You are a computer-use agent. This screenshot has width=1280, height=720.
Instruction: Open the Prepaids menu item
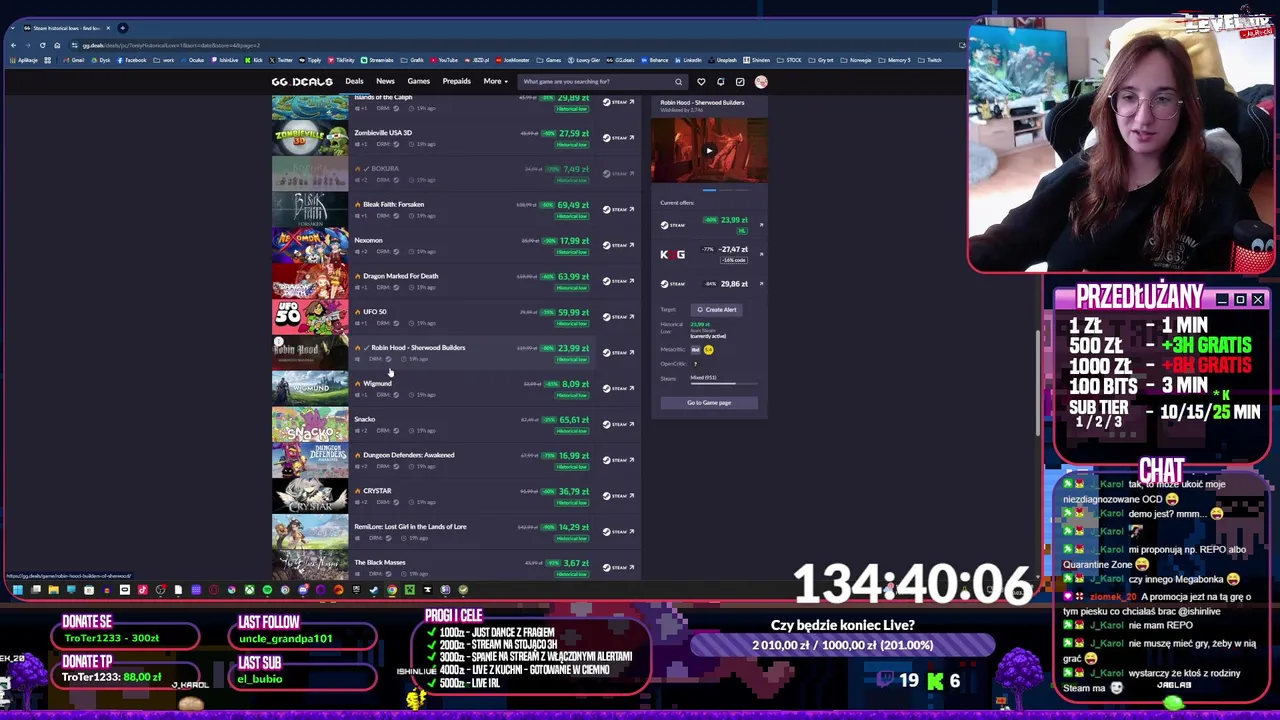pos(456,82)
